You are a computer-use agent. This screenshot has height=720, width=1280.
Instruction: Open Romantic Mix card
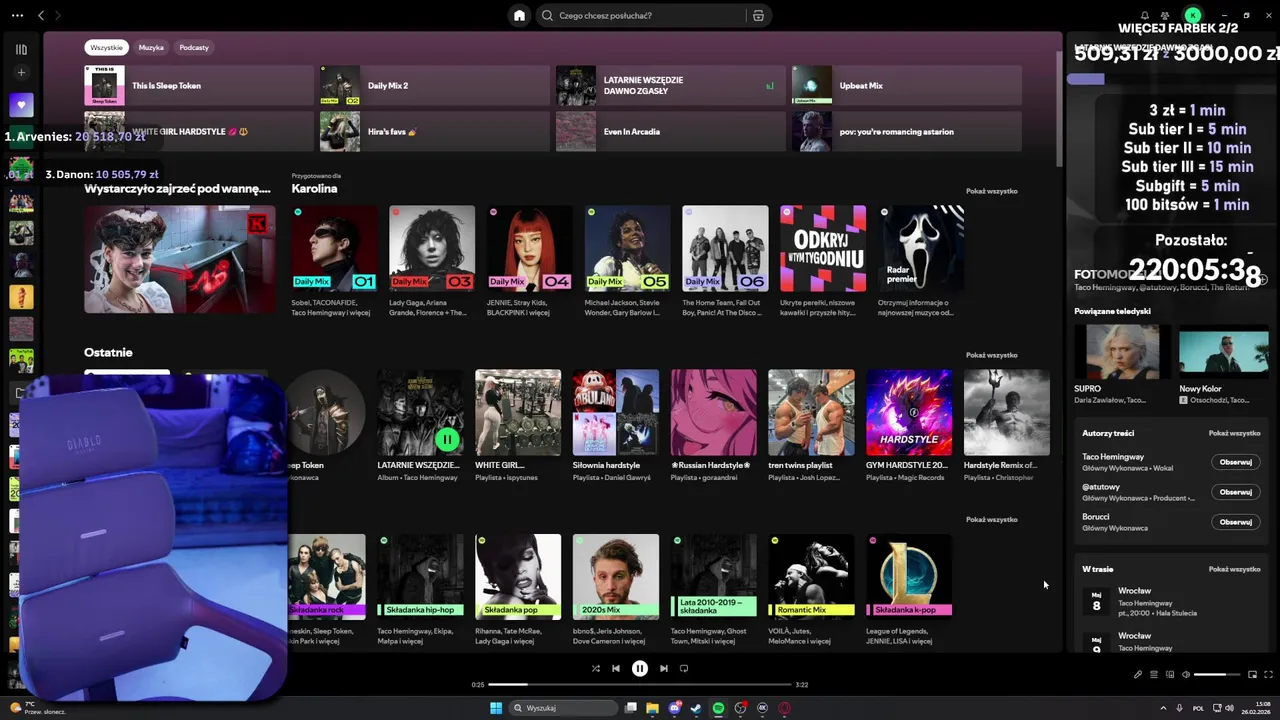[811, 577]
